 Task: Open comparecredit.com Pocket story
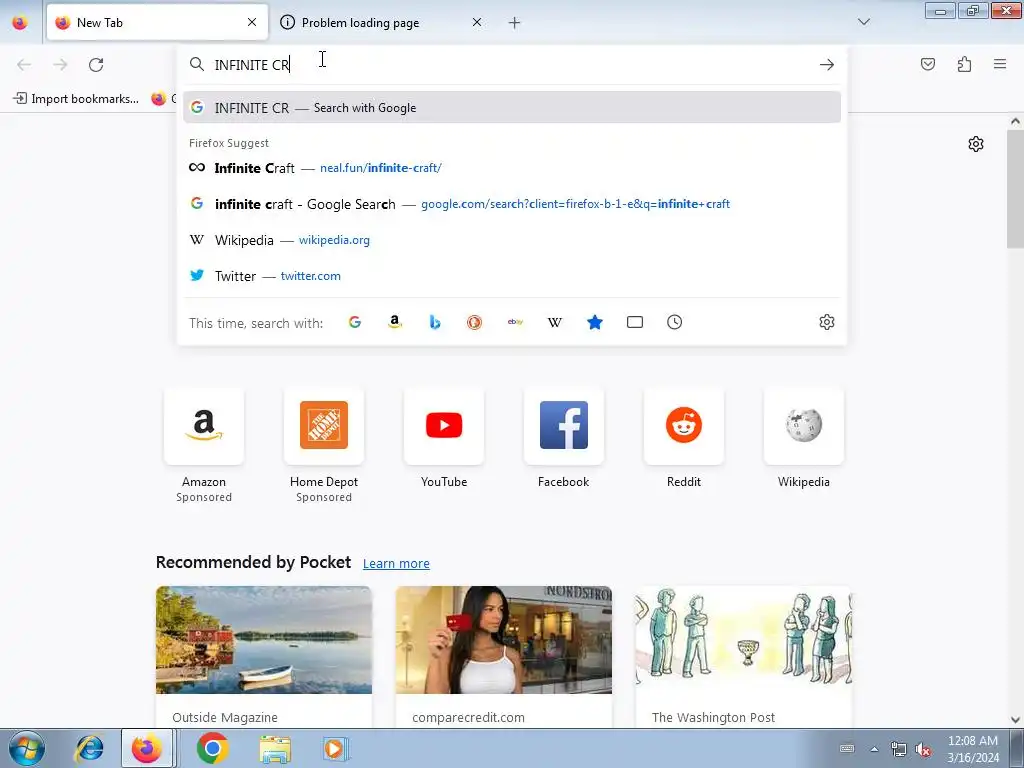pyautogui.click(x=504, y=657)
